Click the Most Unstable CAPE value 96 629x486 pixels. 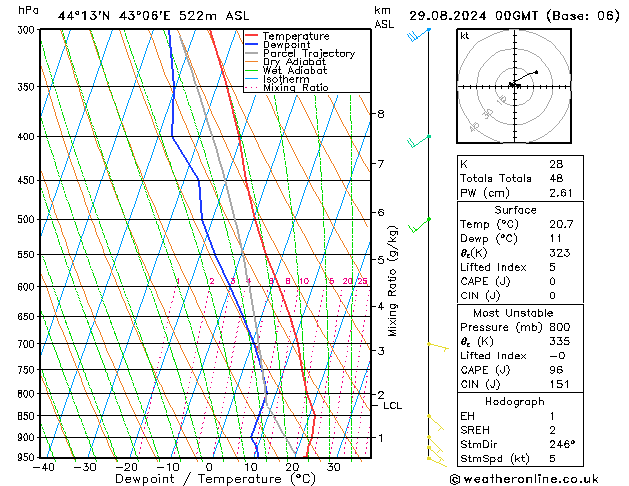(556, 370)
